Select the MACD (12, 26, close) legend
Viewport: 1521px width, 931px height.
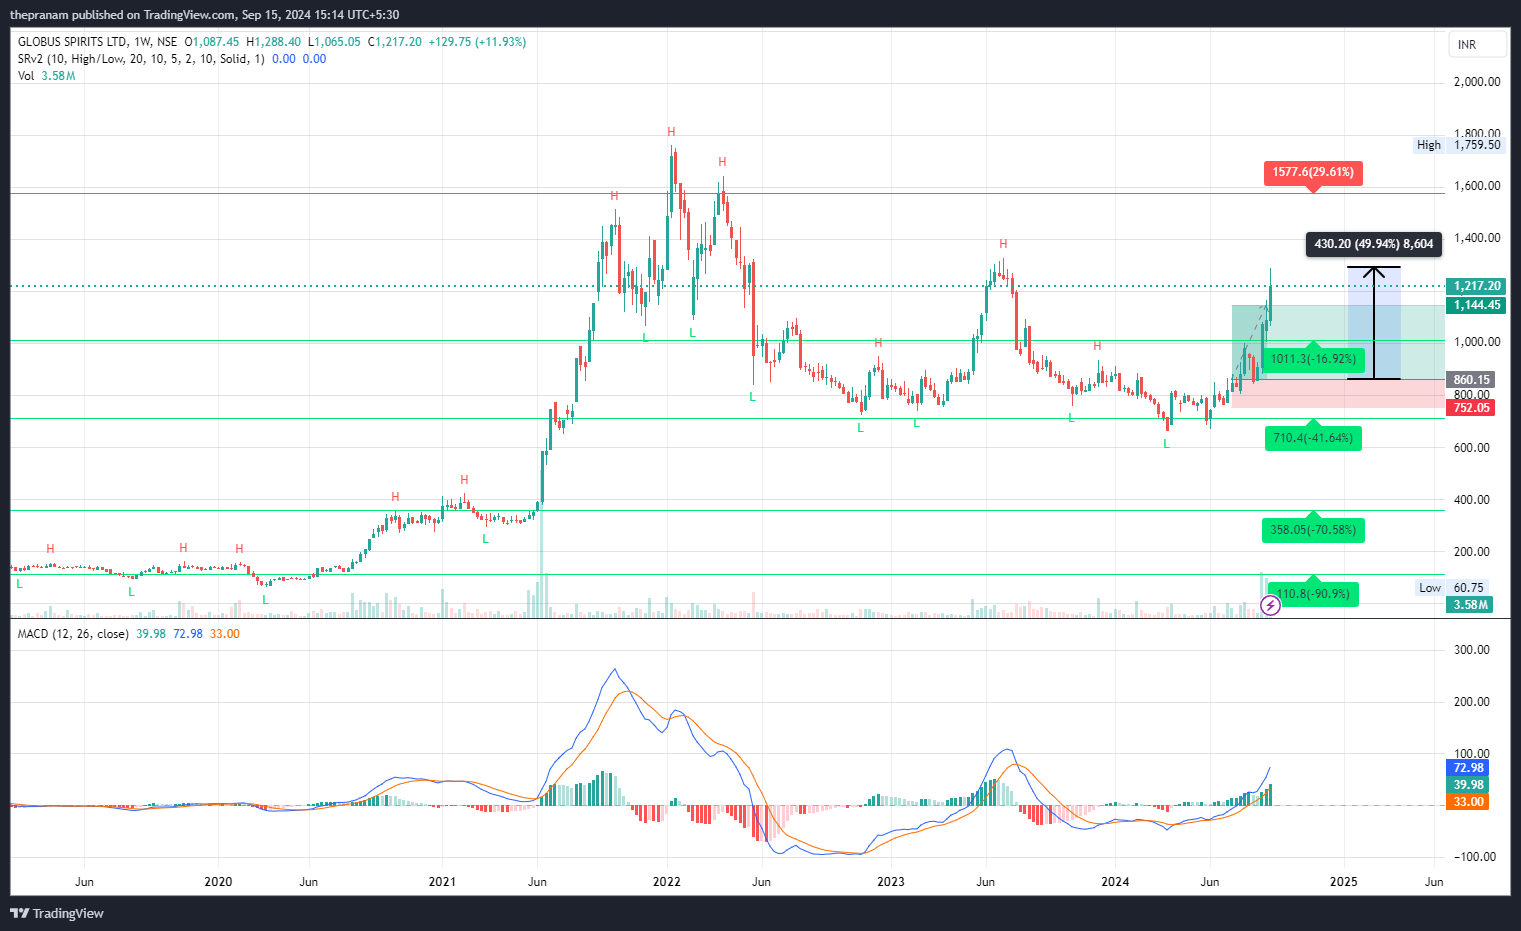73,634
